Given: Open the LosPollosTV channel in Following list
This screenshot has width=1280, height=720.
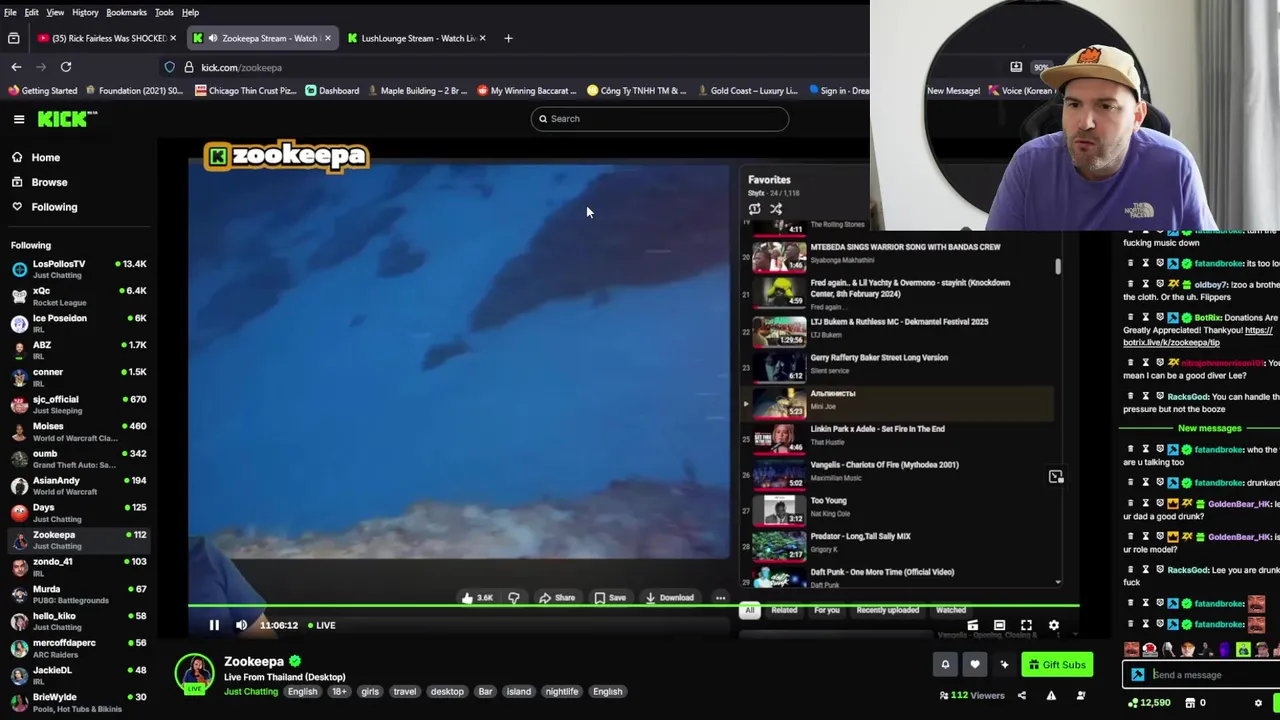Looking at the screenshot, I should pos(78,269).
